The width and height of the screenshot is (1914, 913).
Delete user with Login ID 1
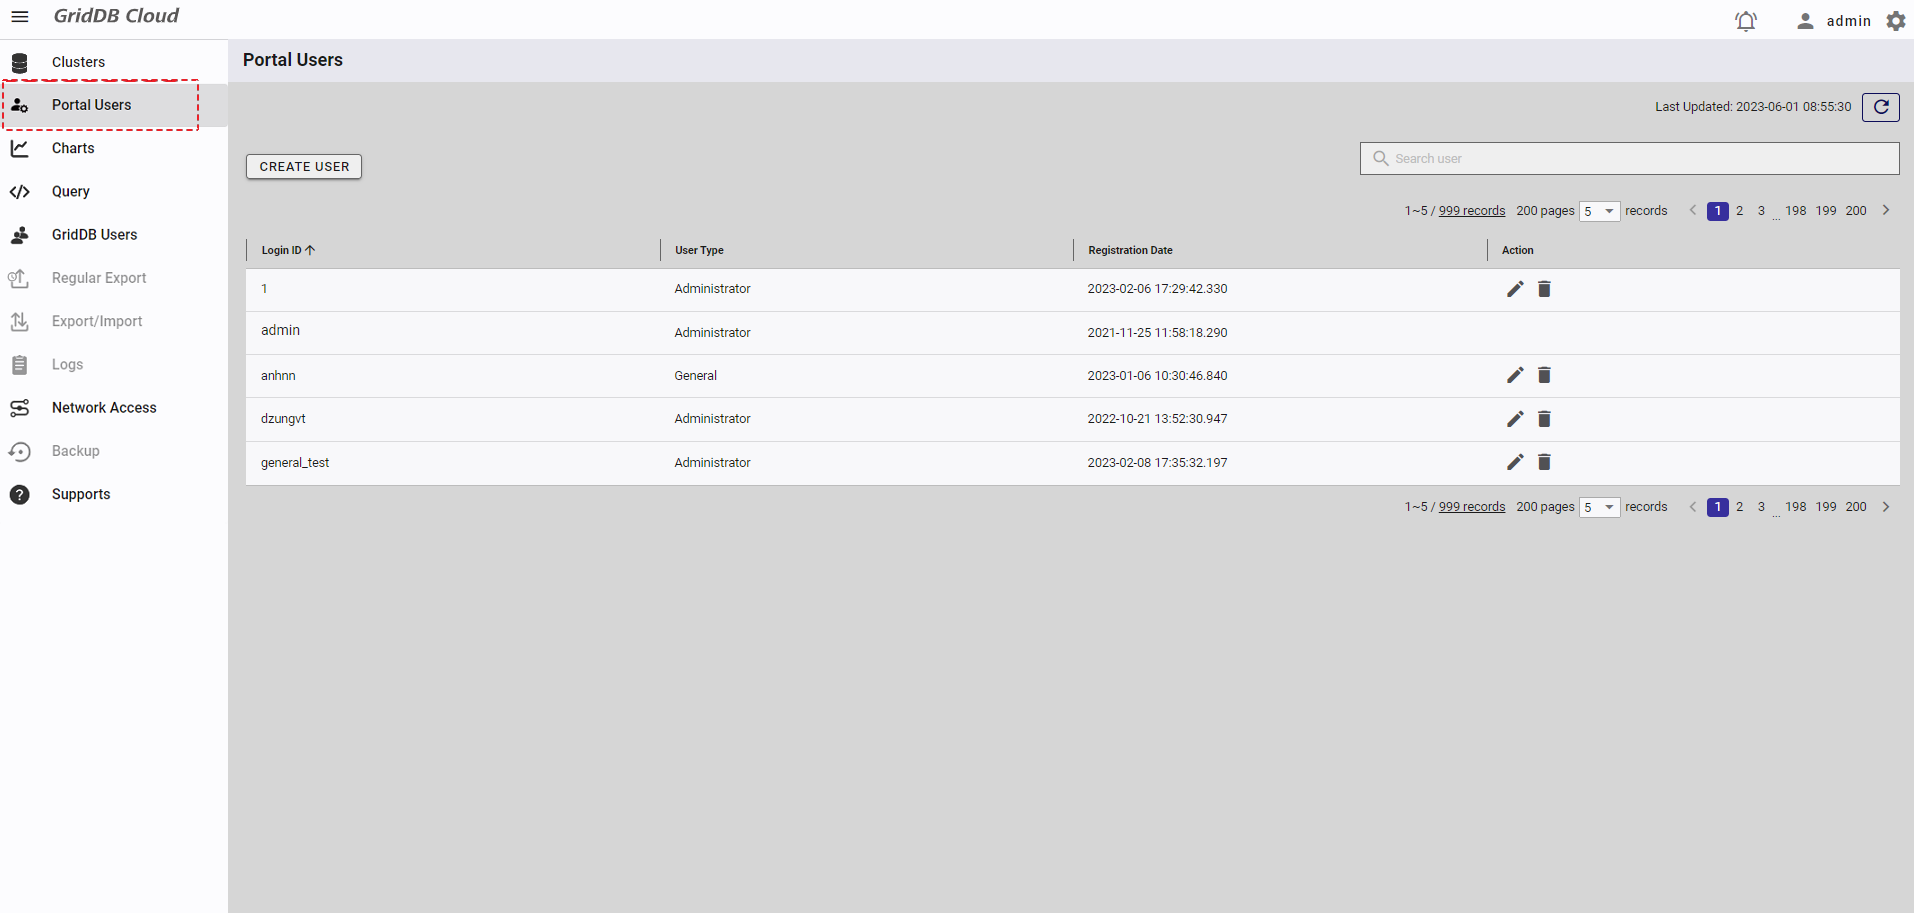click(x=1544, y=289)
